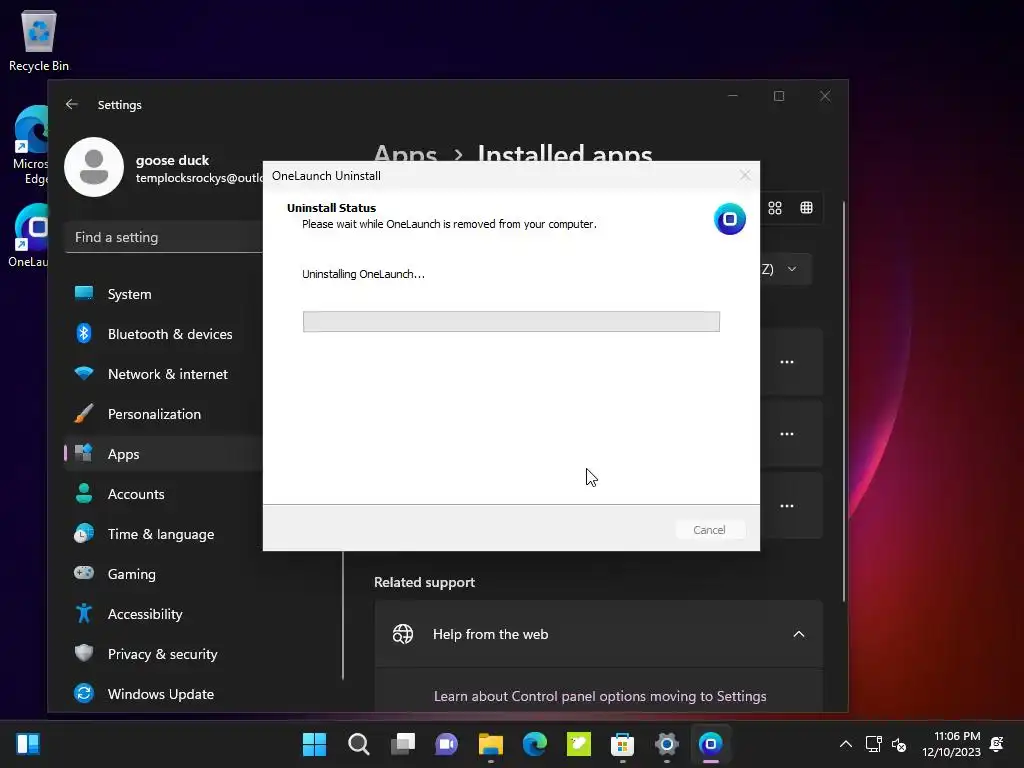Open Task View on the taskbar
The height and width of the screenshot is (768, 1024).
click(403, 744)
